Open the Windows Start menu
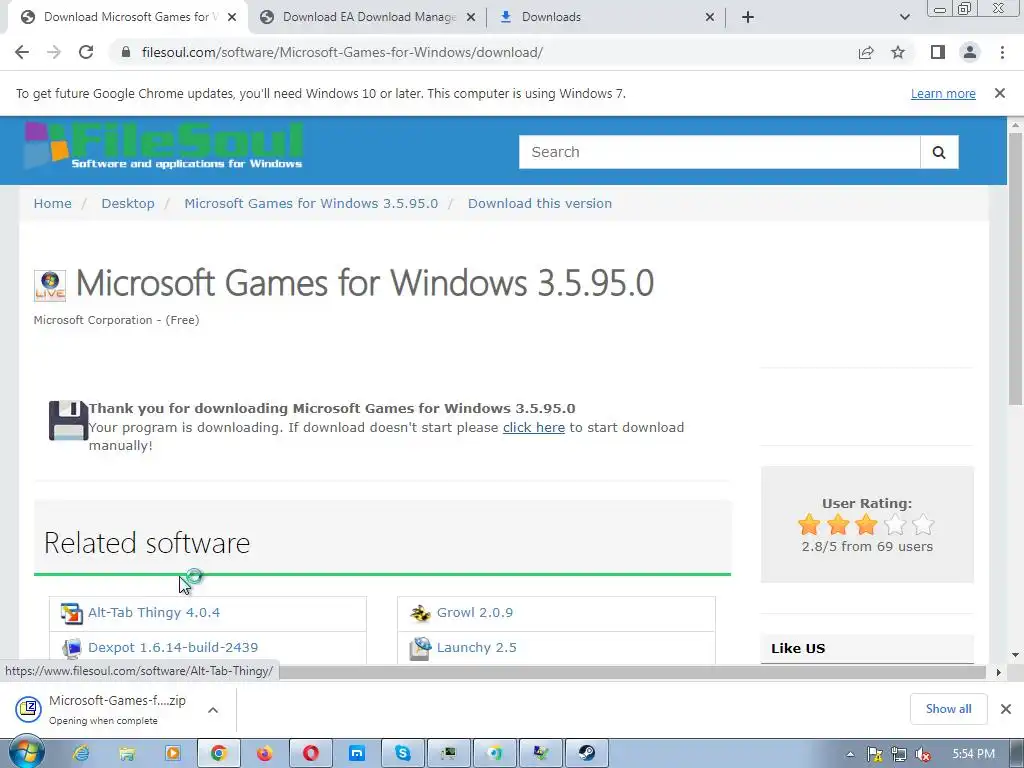 tap(26, 753)
